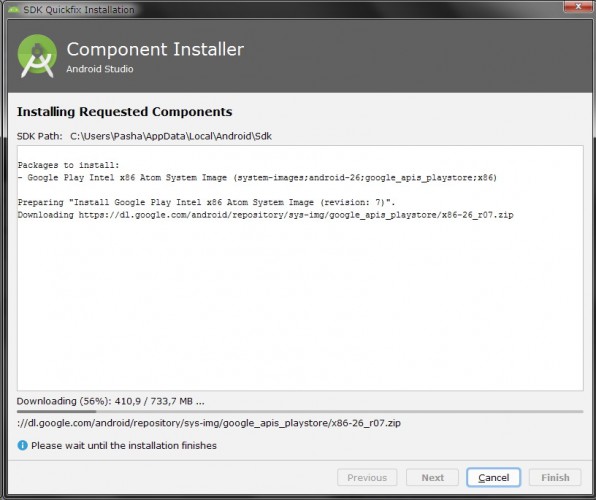Click the Component Installer heading
This screenshot has width=596, height=500.
point(155,49)
